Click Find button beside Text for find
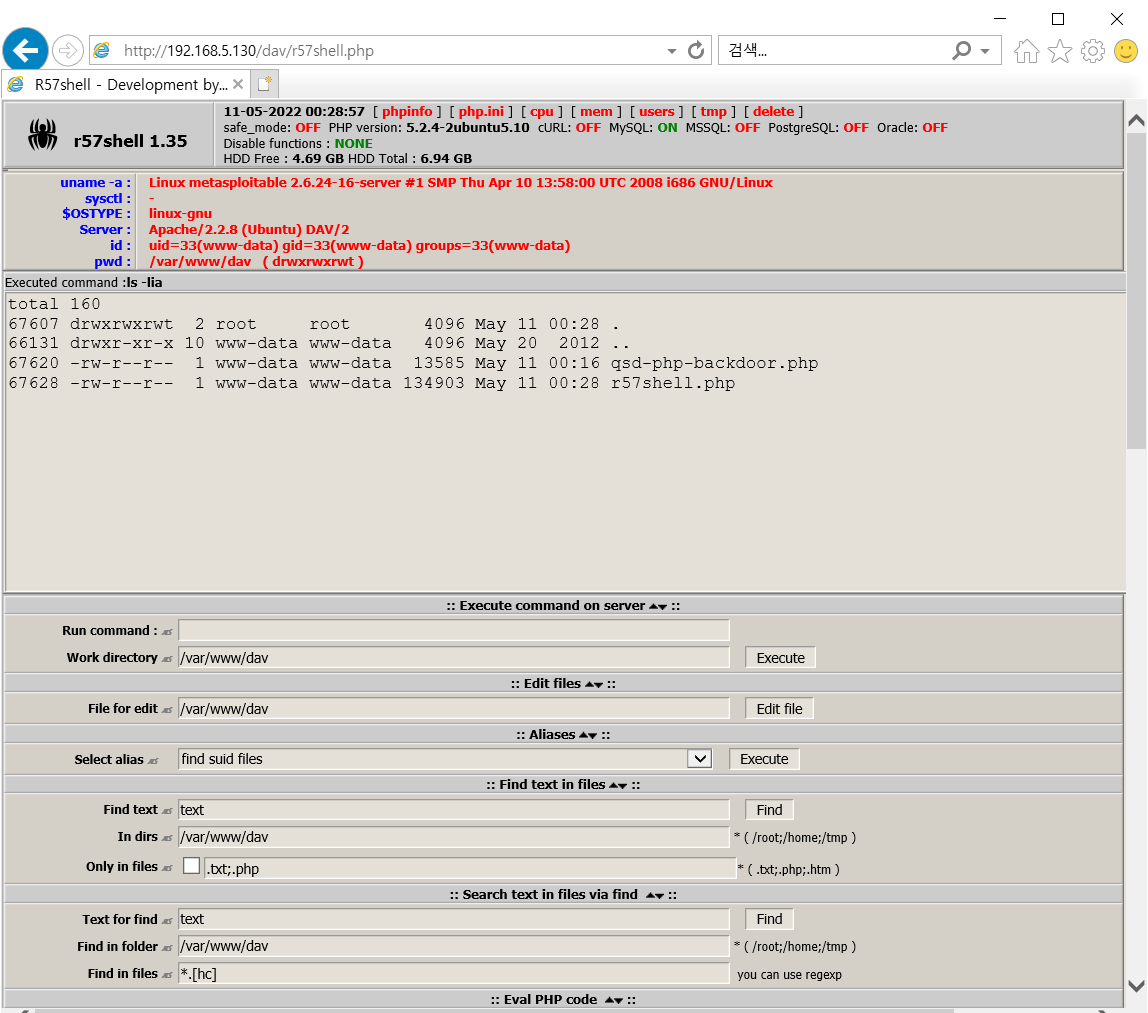Screen dimensions: 1148x1013 click(769, 919)
